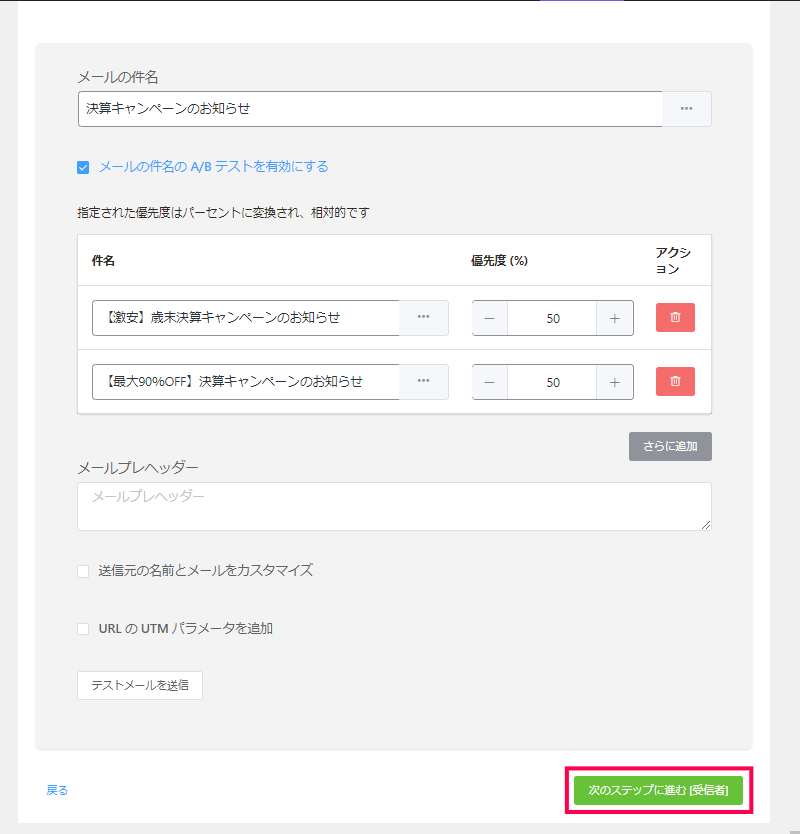This screenshot has height=834, width=800.
Task: Click the 優先度 (%) column header
Action: pyautogui.click(x=499, y=261)
